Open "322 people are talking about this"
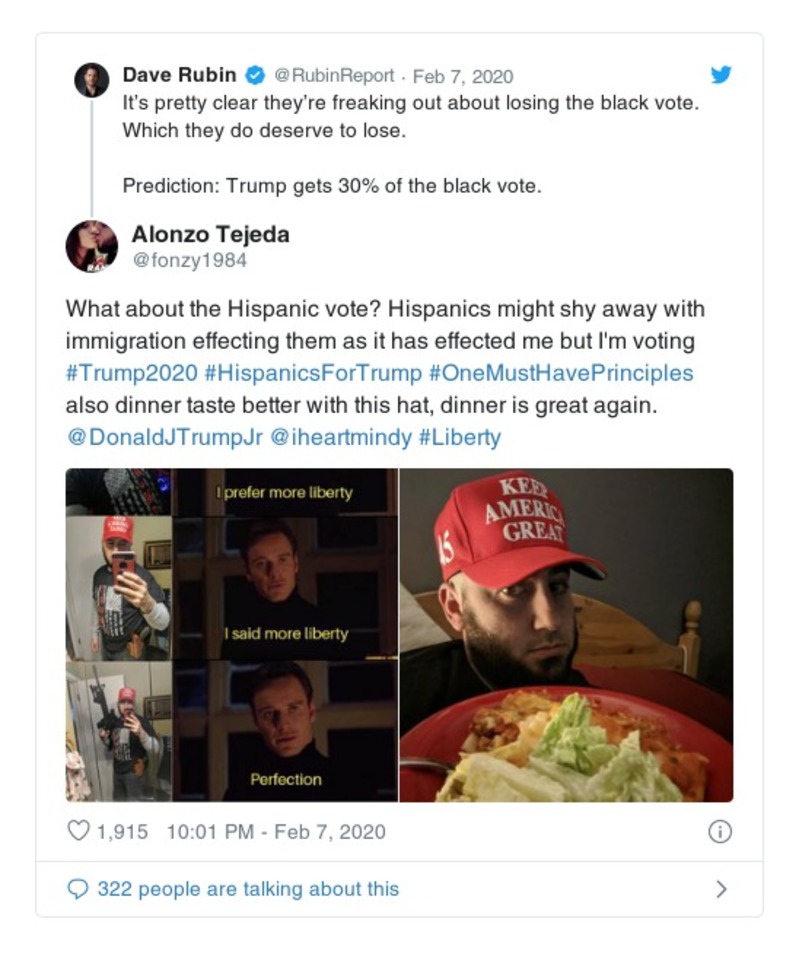This screenshot has width=799, height=957. (247, 889)
